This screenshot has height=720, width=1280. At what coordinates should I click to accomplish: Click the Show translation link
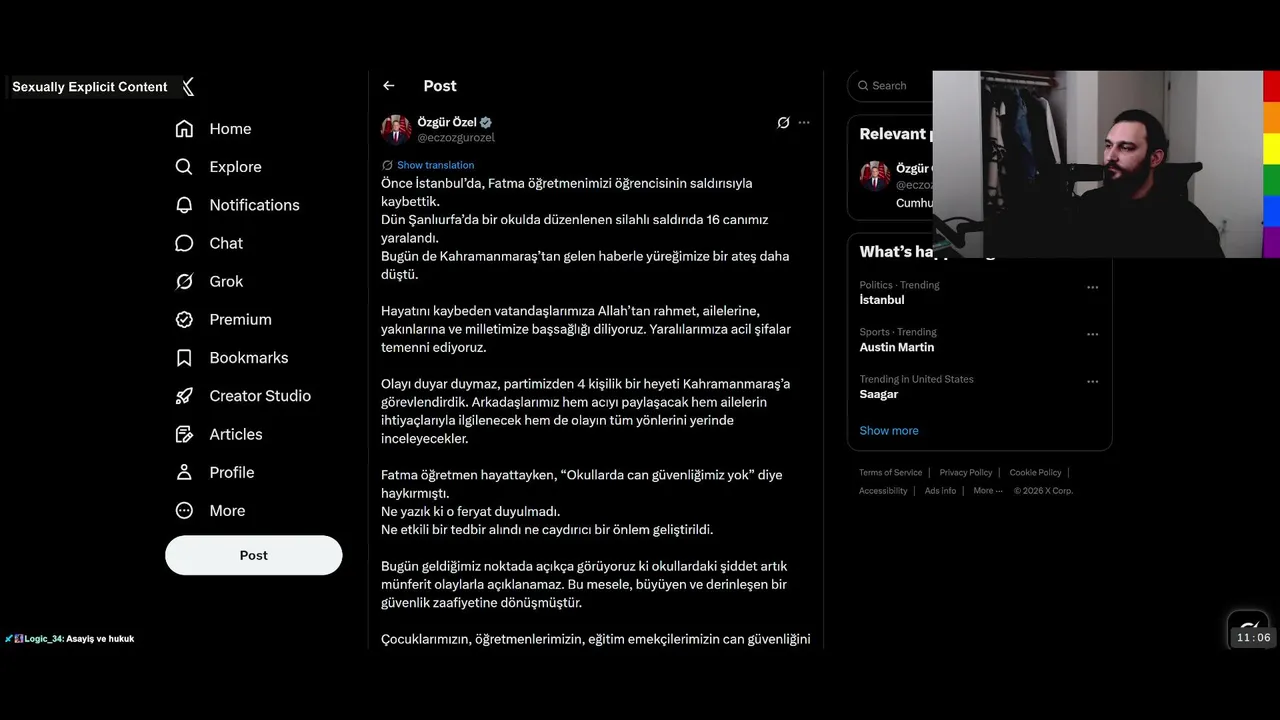click(x=435, y=165)
